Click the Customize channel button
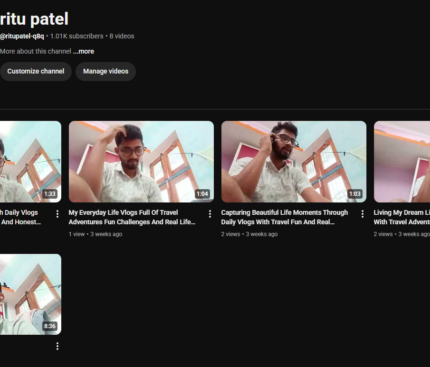The image size is (430, 367). click(x=35, y=71)
